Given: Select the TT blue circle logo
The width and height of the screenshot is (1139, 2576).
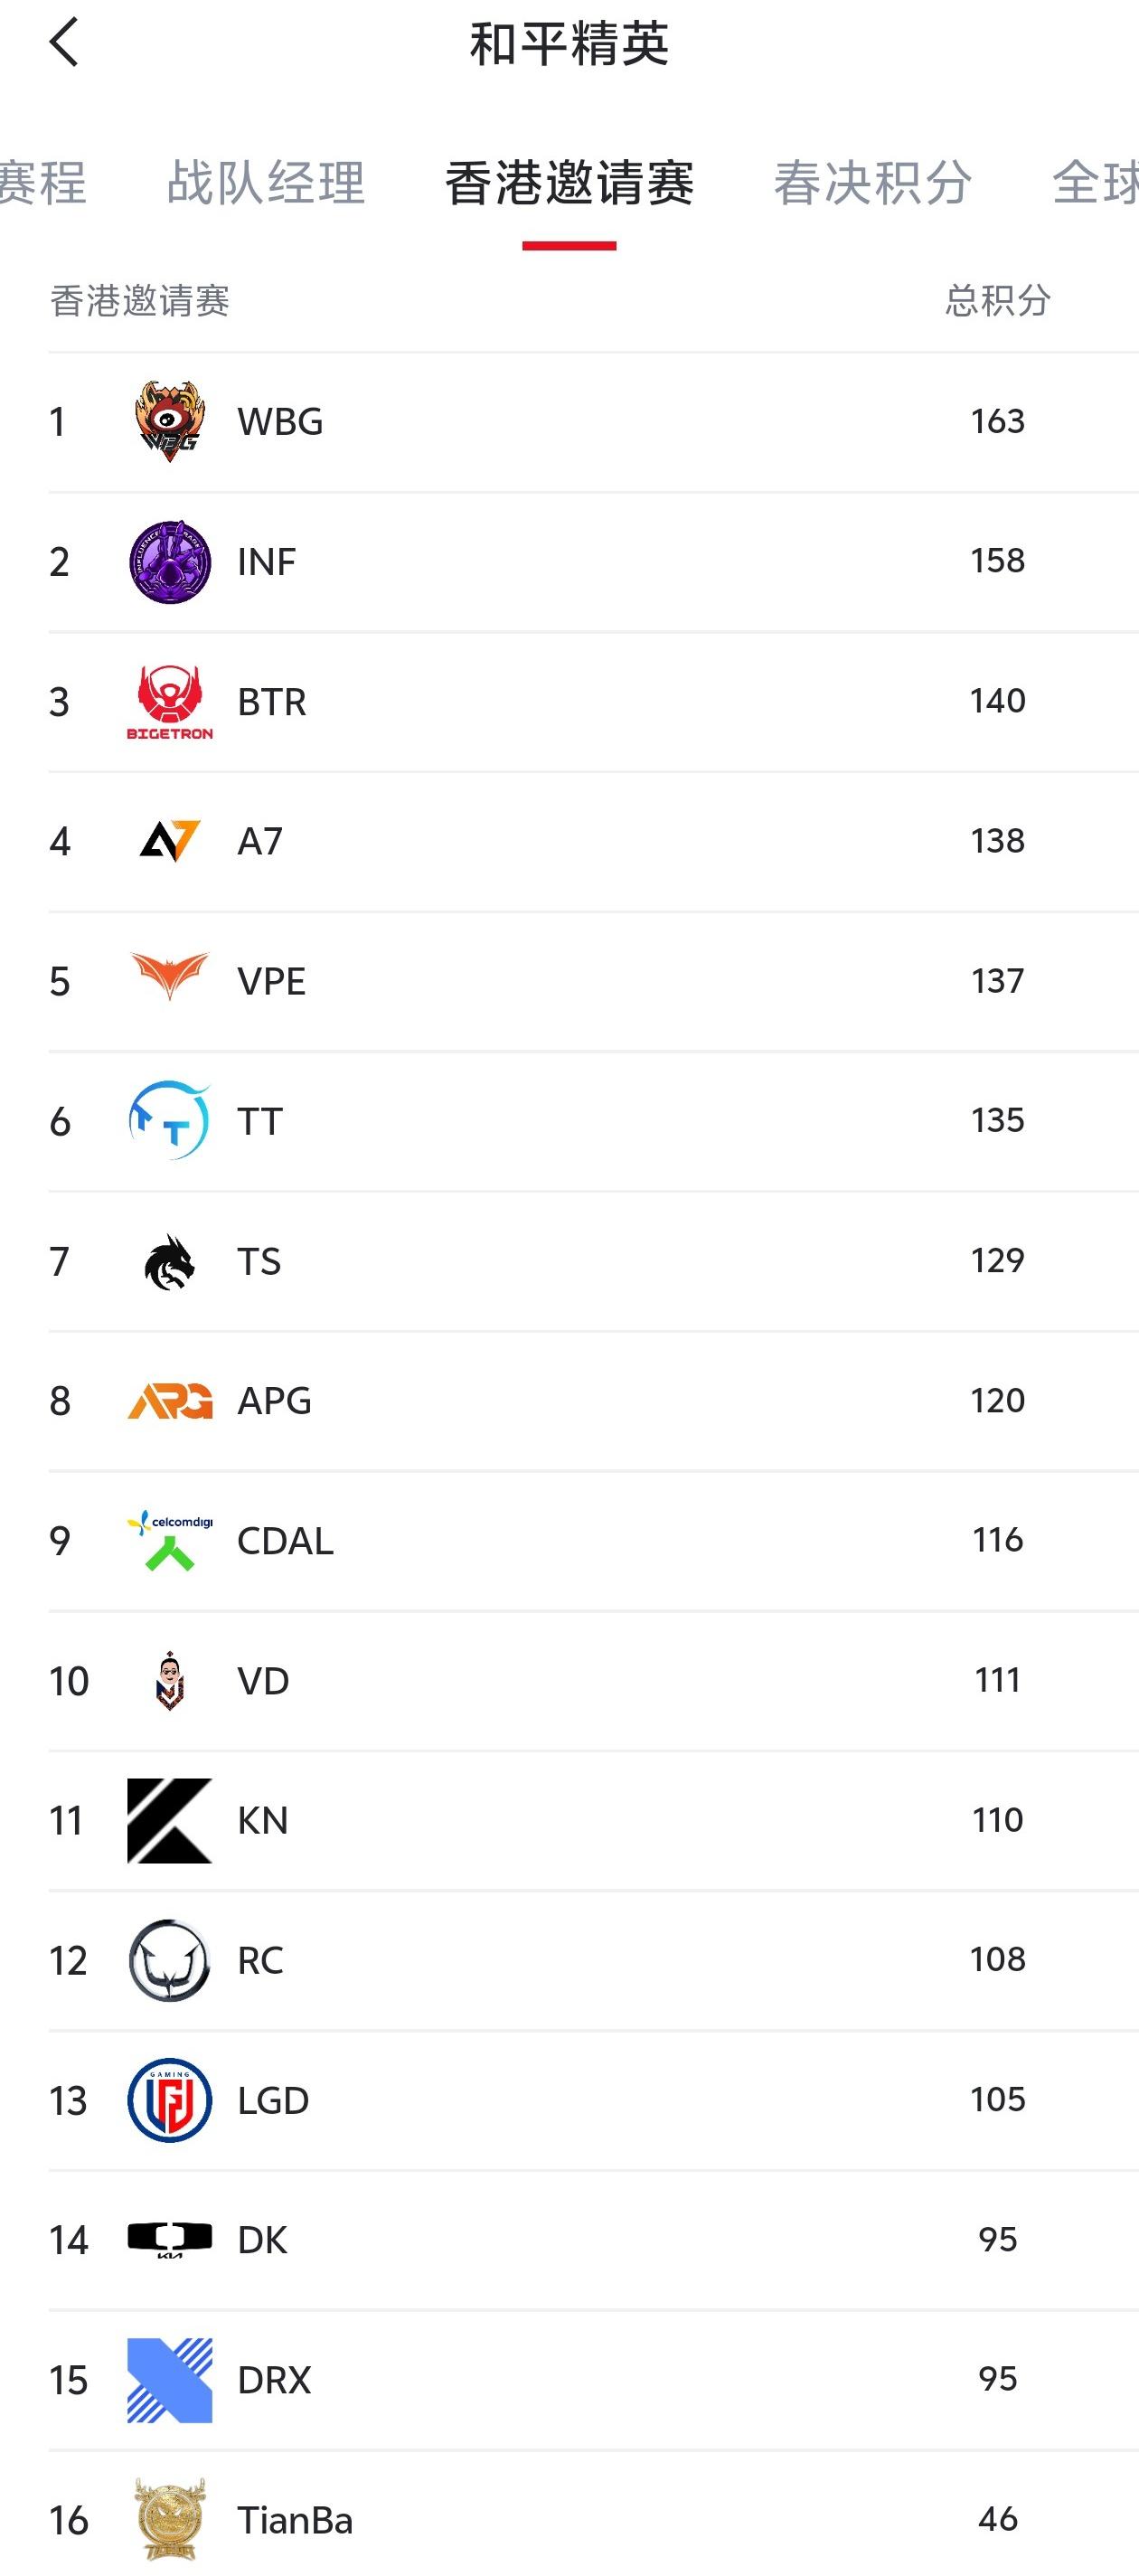Looking at the screenshot, I should tap(170, 1120).
